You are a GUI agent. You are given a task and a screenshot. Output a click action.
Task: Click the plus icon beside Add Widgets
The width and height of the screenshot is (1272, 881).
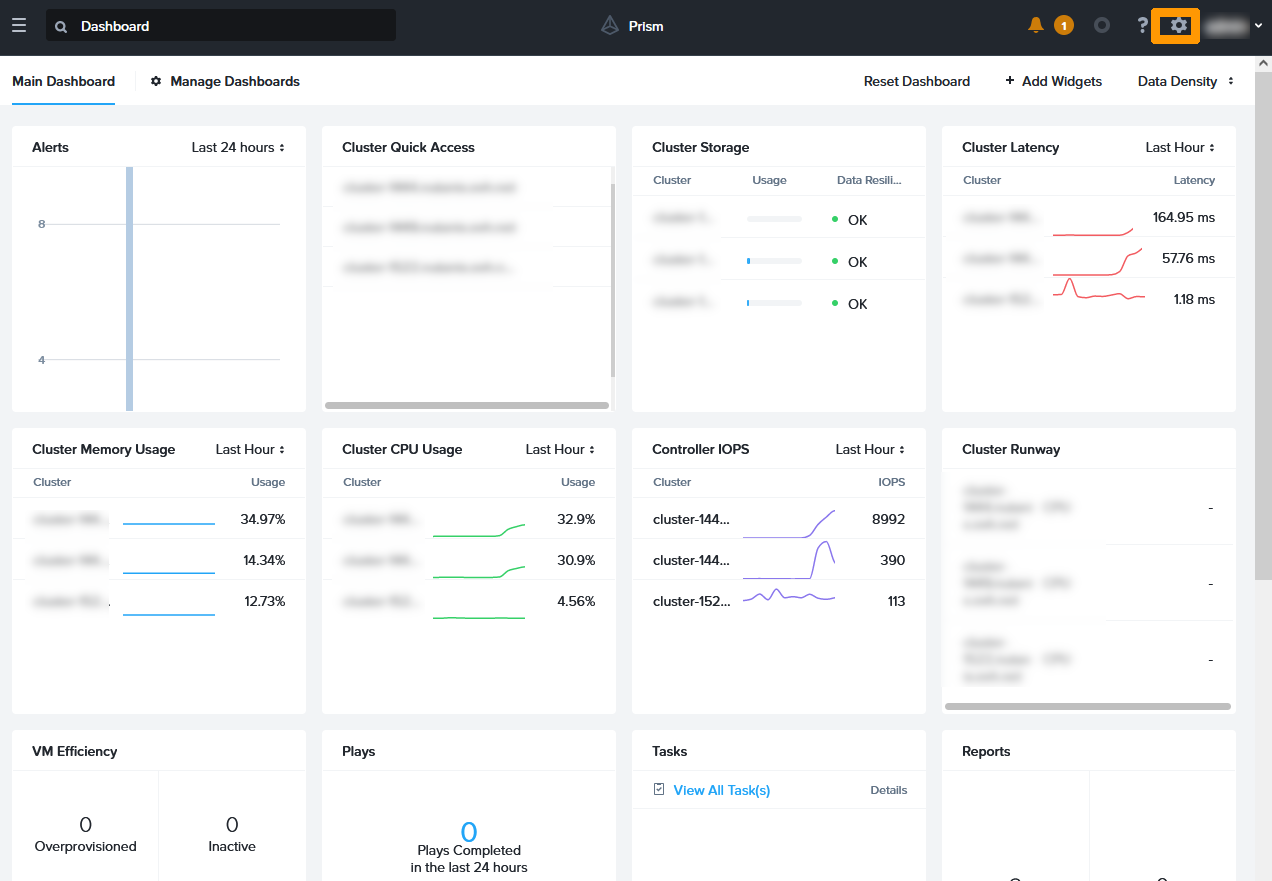[x=1010, y=81]
